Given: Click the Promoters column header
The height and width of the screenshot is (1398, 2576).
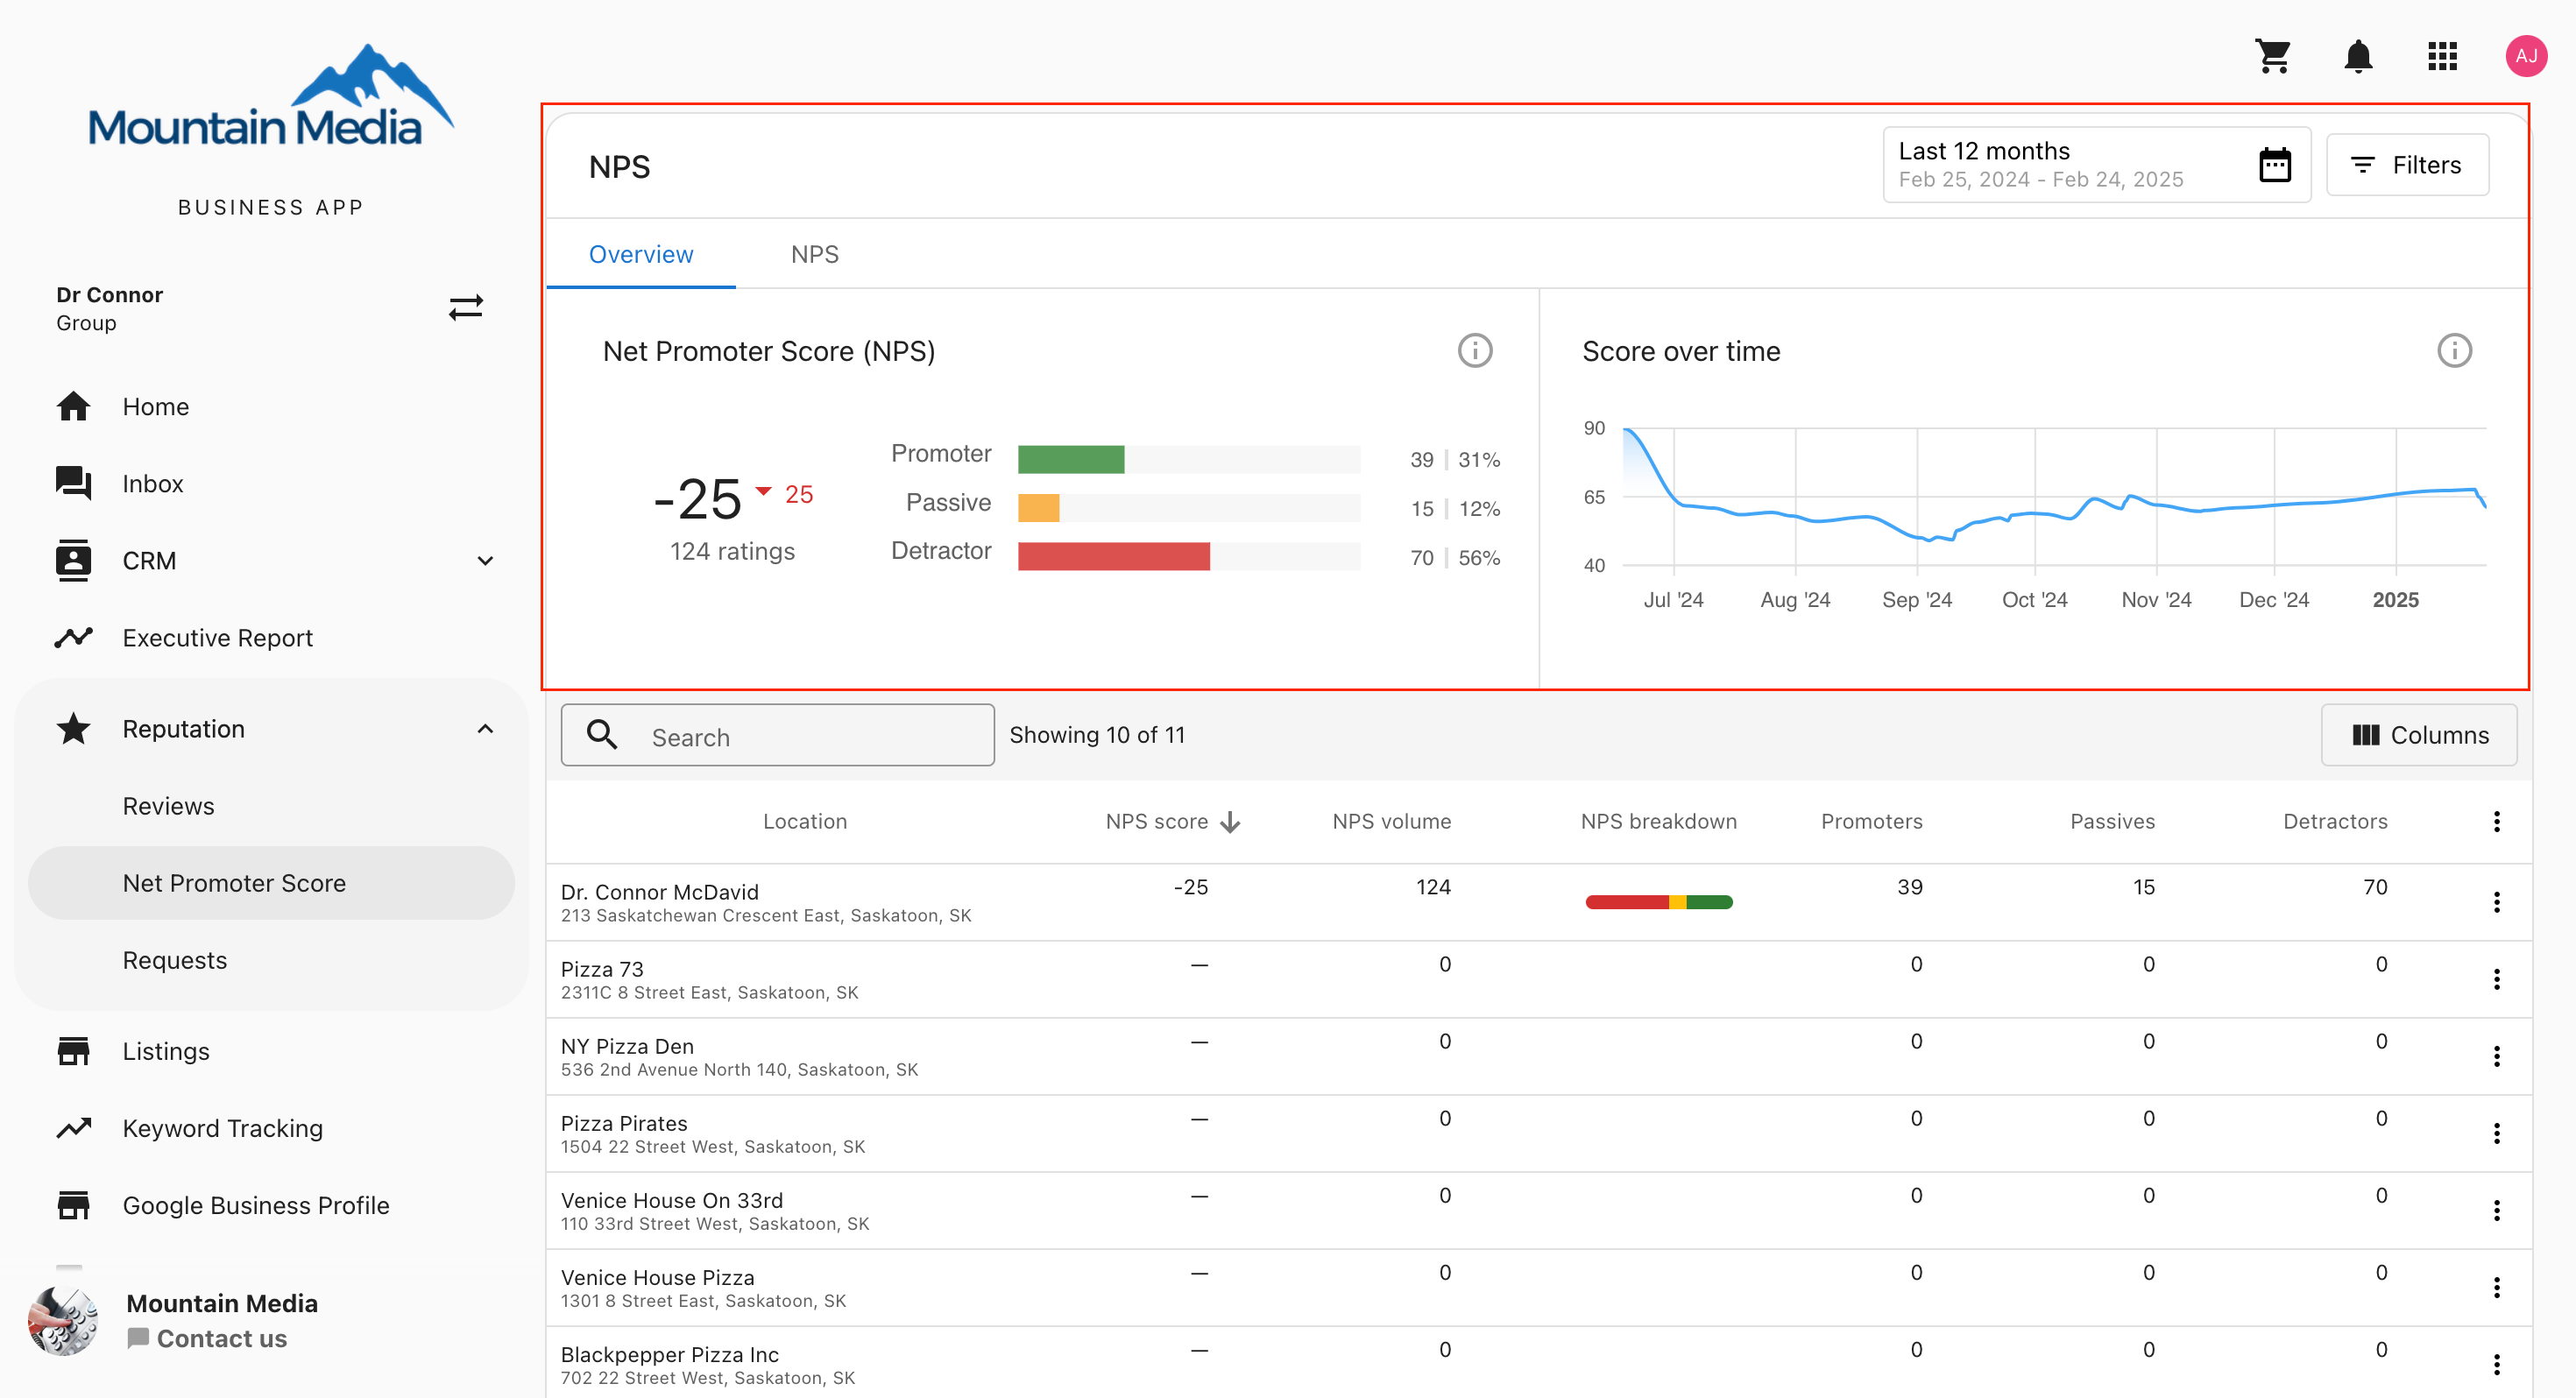Looking at the screenshot, I should coord(1871,822).
